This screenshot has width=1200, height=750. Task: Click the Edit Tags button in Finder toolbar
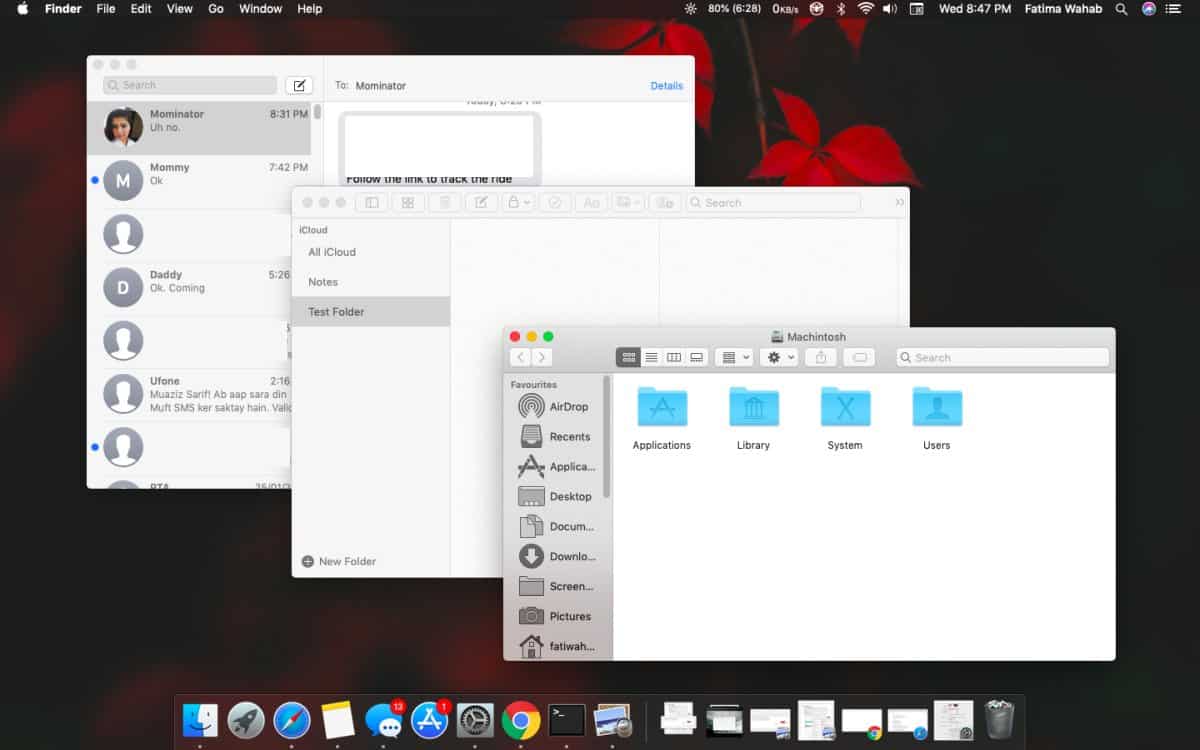[x=859, y=357]
